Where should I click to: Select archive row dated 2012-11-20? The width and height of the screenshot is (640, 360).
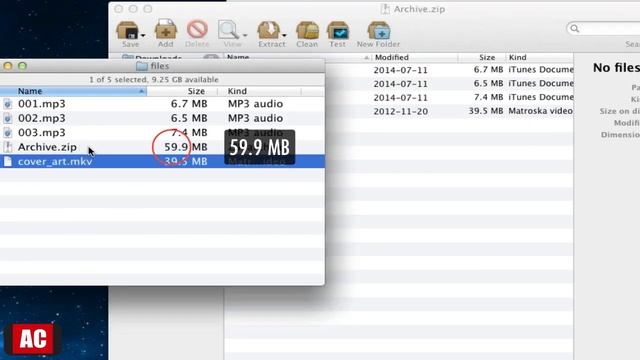[449, 111]
